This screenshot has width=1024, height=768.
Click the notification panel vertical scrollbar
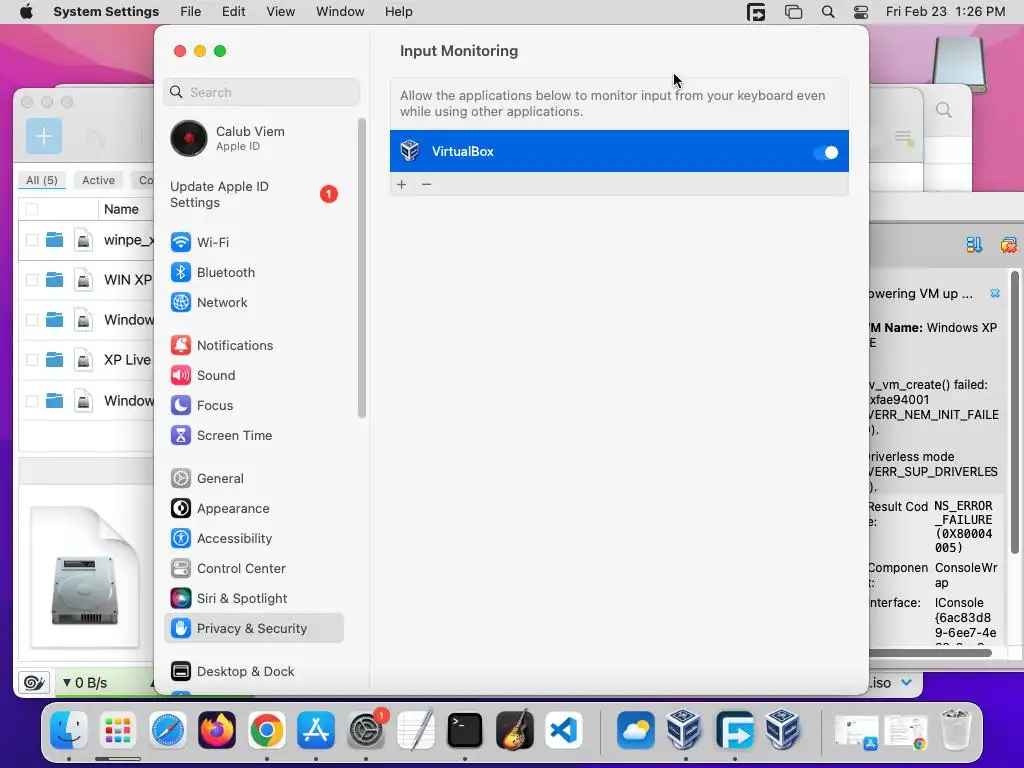[1014, 415]
